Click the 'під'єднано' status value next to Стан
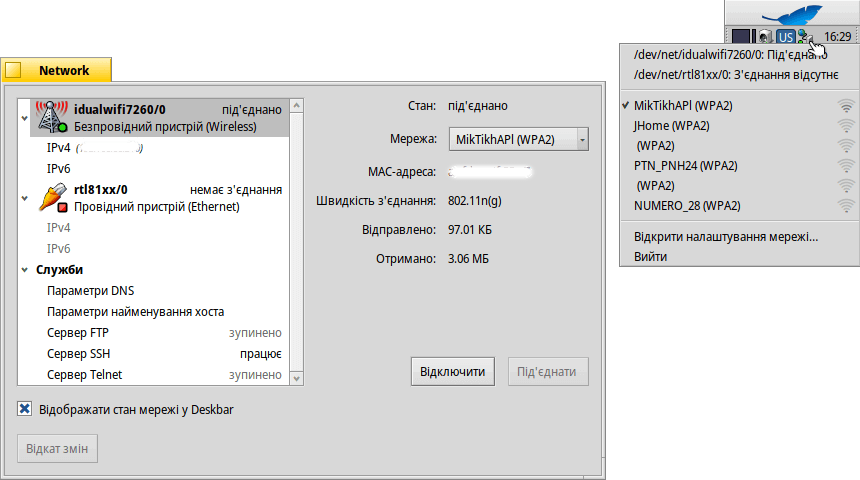860x480 pixels. (478, 106)
